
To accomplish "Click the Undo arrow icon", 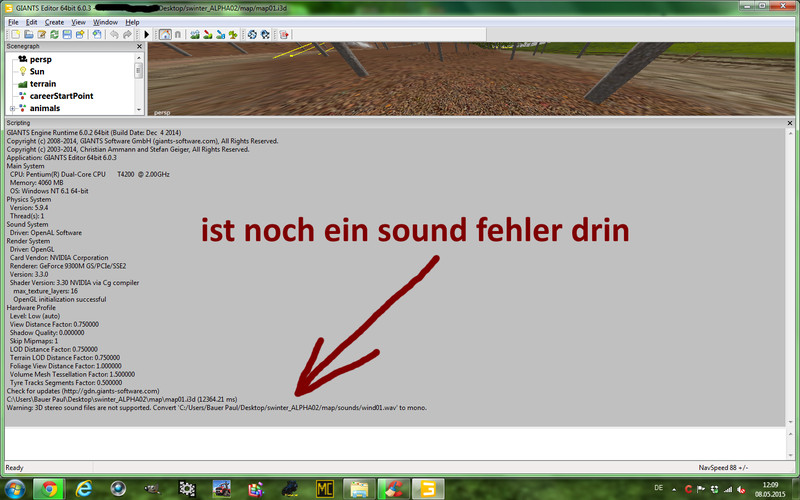I will 113,34.
